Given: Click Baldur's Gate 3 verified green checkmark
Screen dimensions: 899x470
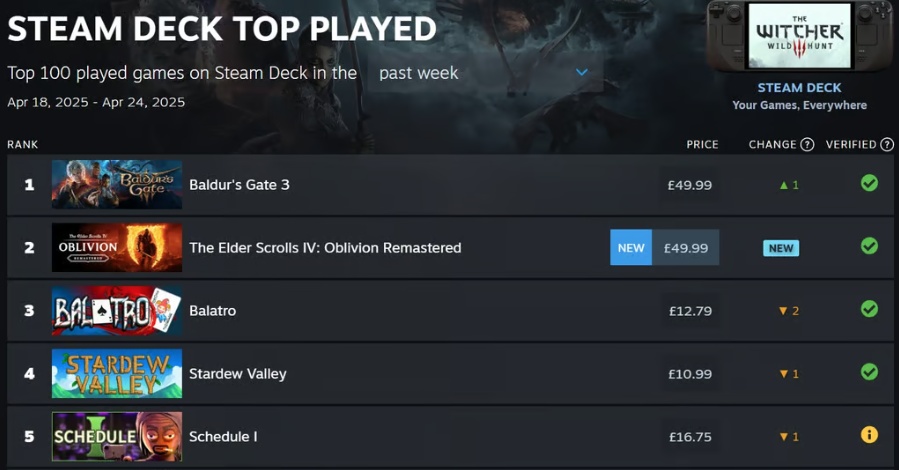Looking at the screenshot, I should click(869, 183).
